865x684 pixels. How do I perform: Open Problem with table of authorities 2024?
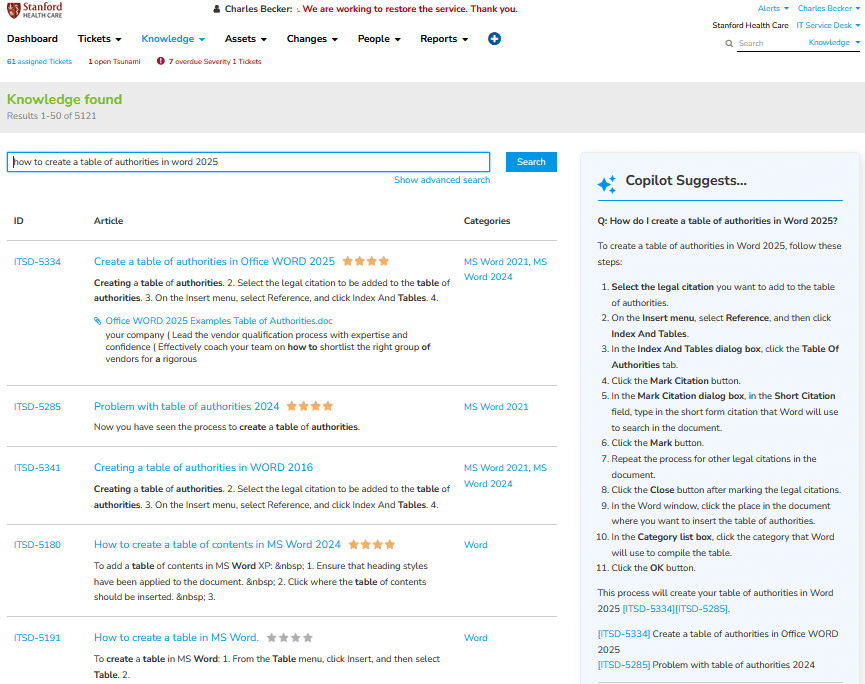pyautogui.click(x=186, y=406)
